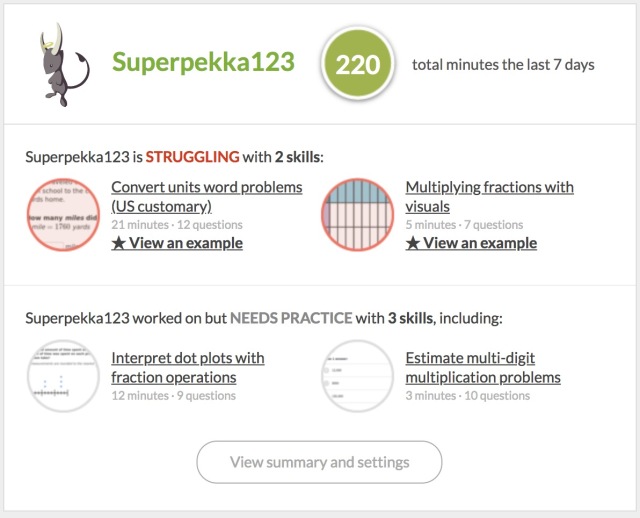Open the Multiplying fractions with visuals thumbnail
Screen dimensions: 640x518
pyautogui.click(x=357, y=215)
